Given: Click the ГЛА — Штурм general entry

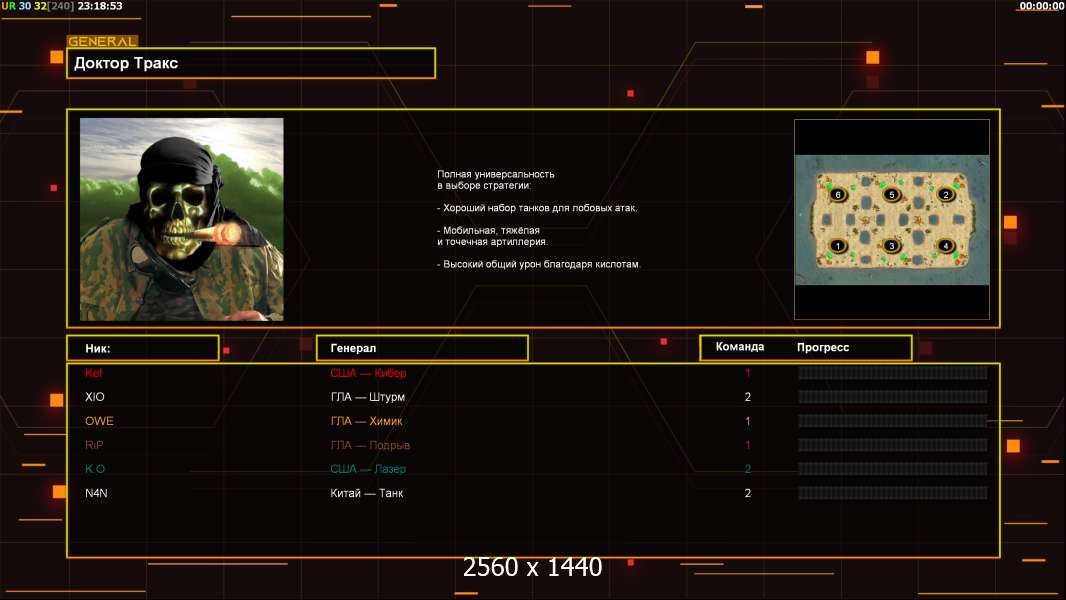Looking at the screenshot, I should 367,397.
